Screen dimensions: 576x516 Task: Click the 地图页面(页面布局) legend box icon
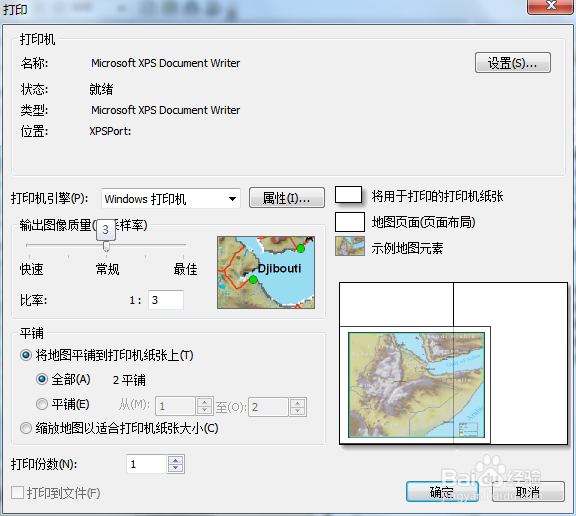(350, 222)
